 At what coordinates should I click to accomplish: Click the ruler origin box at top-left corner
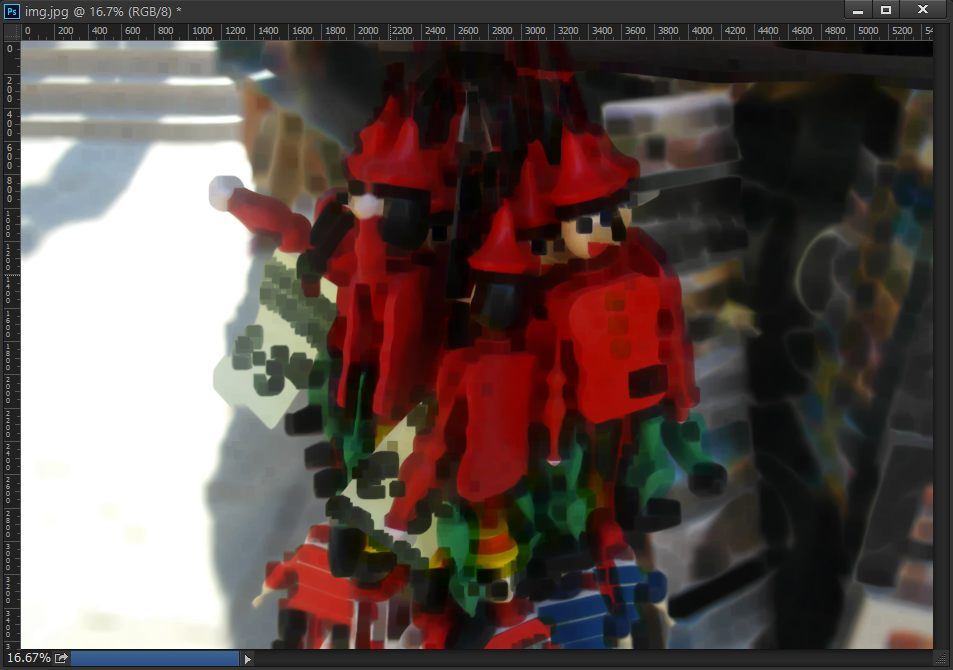tap(10, 31)
